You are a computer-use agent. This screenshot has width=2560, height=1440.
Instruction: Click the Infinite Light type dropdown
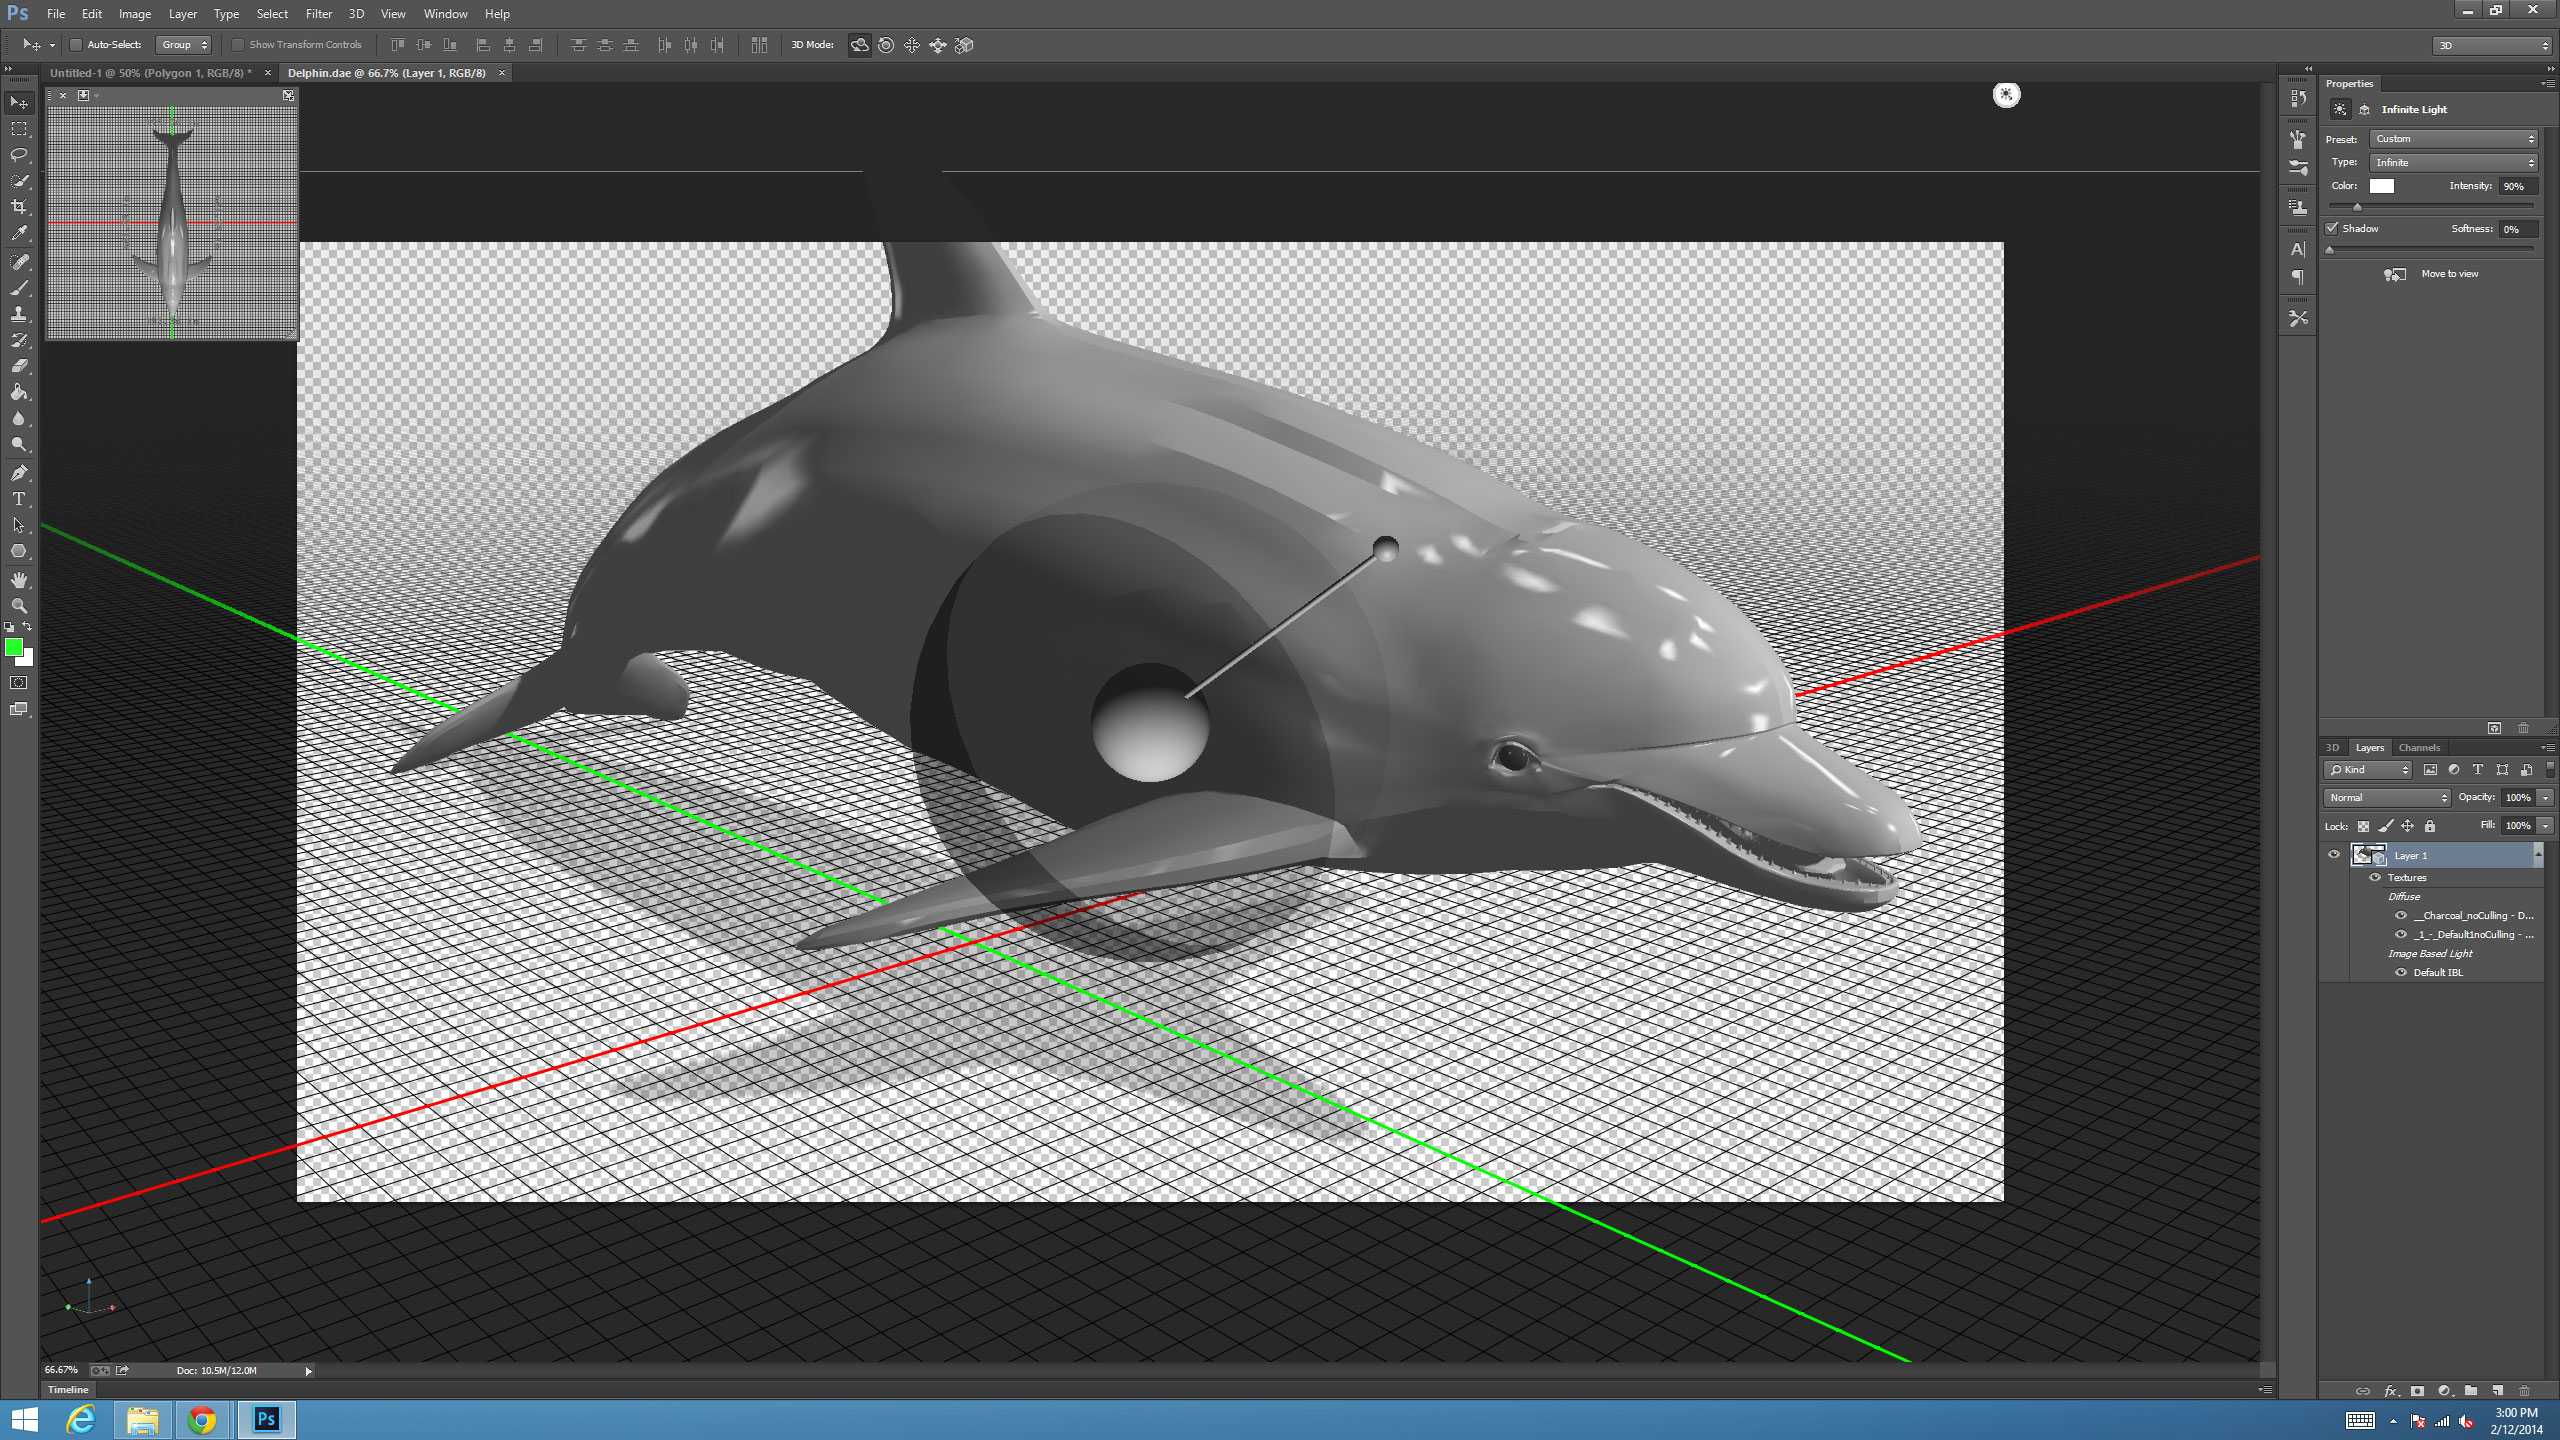[2453, 162]
